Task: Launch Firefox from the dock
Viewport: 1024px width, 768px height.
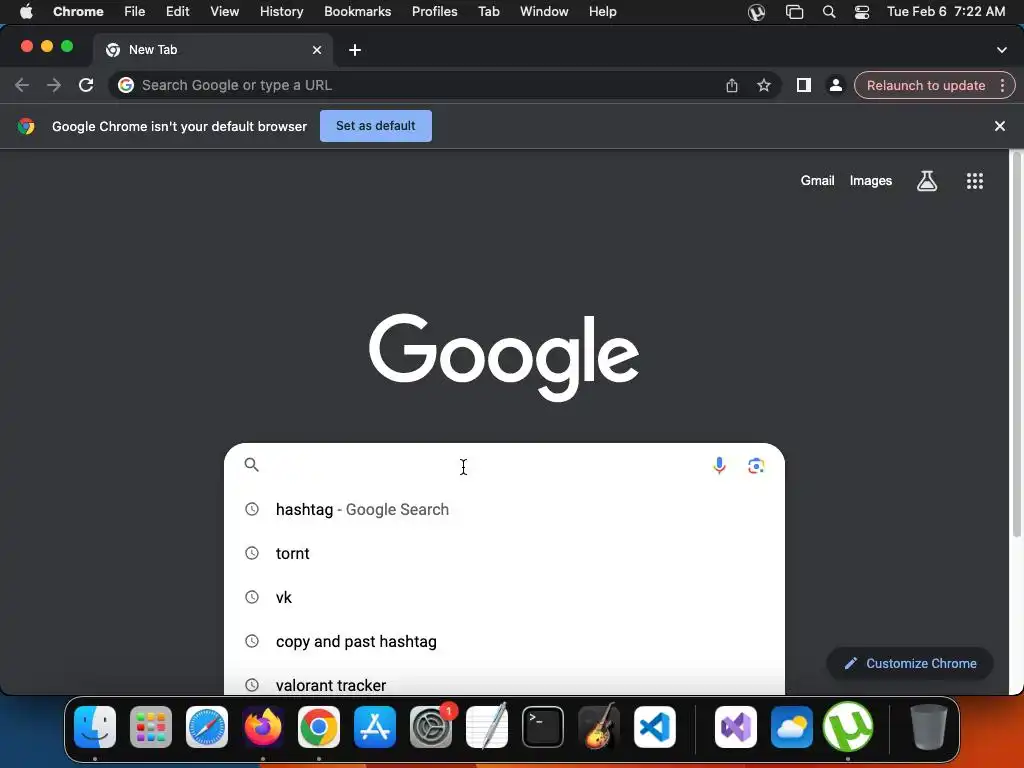Action: point(263,726)
